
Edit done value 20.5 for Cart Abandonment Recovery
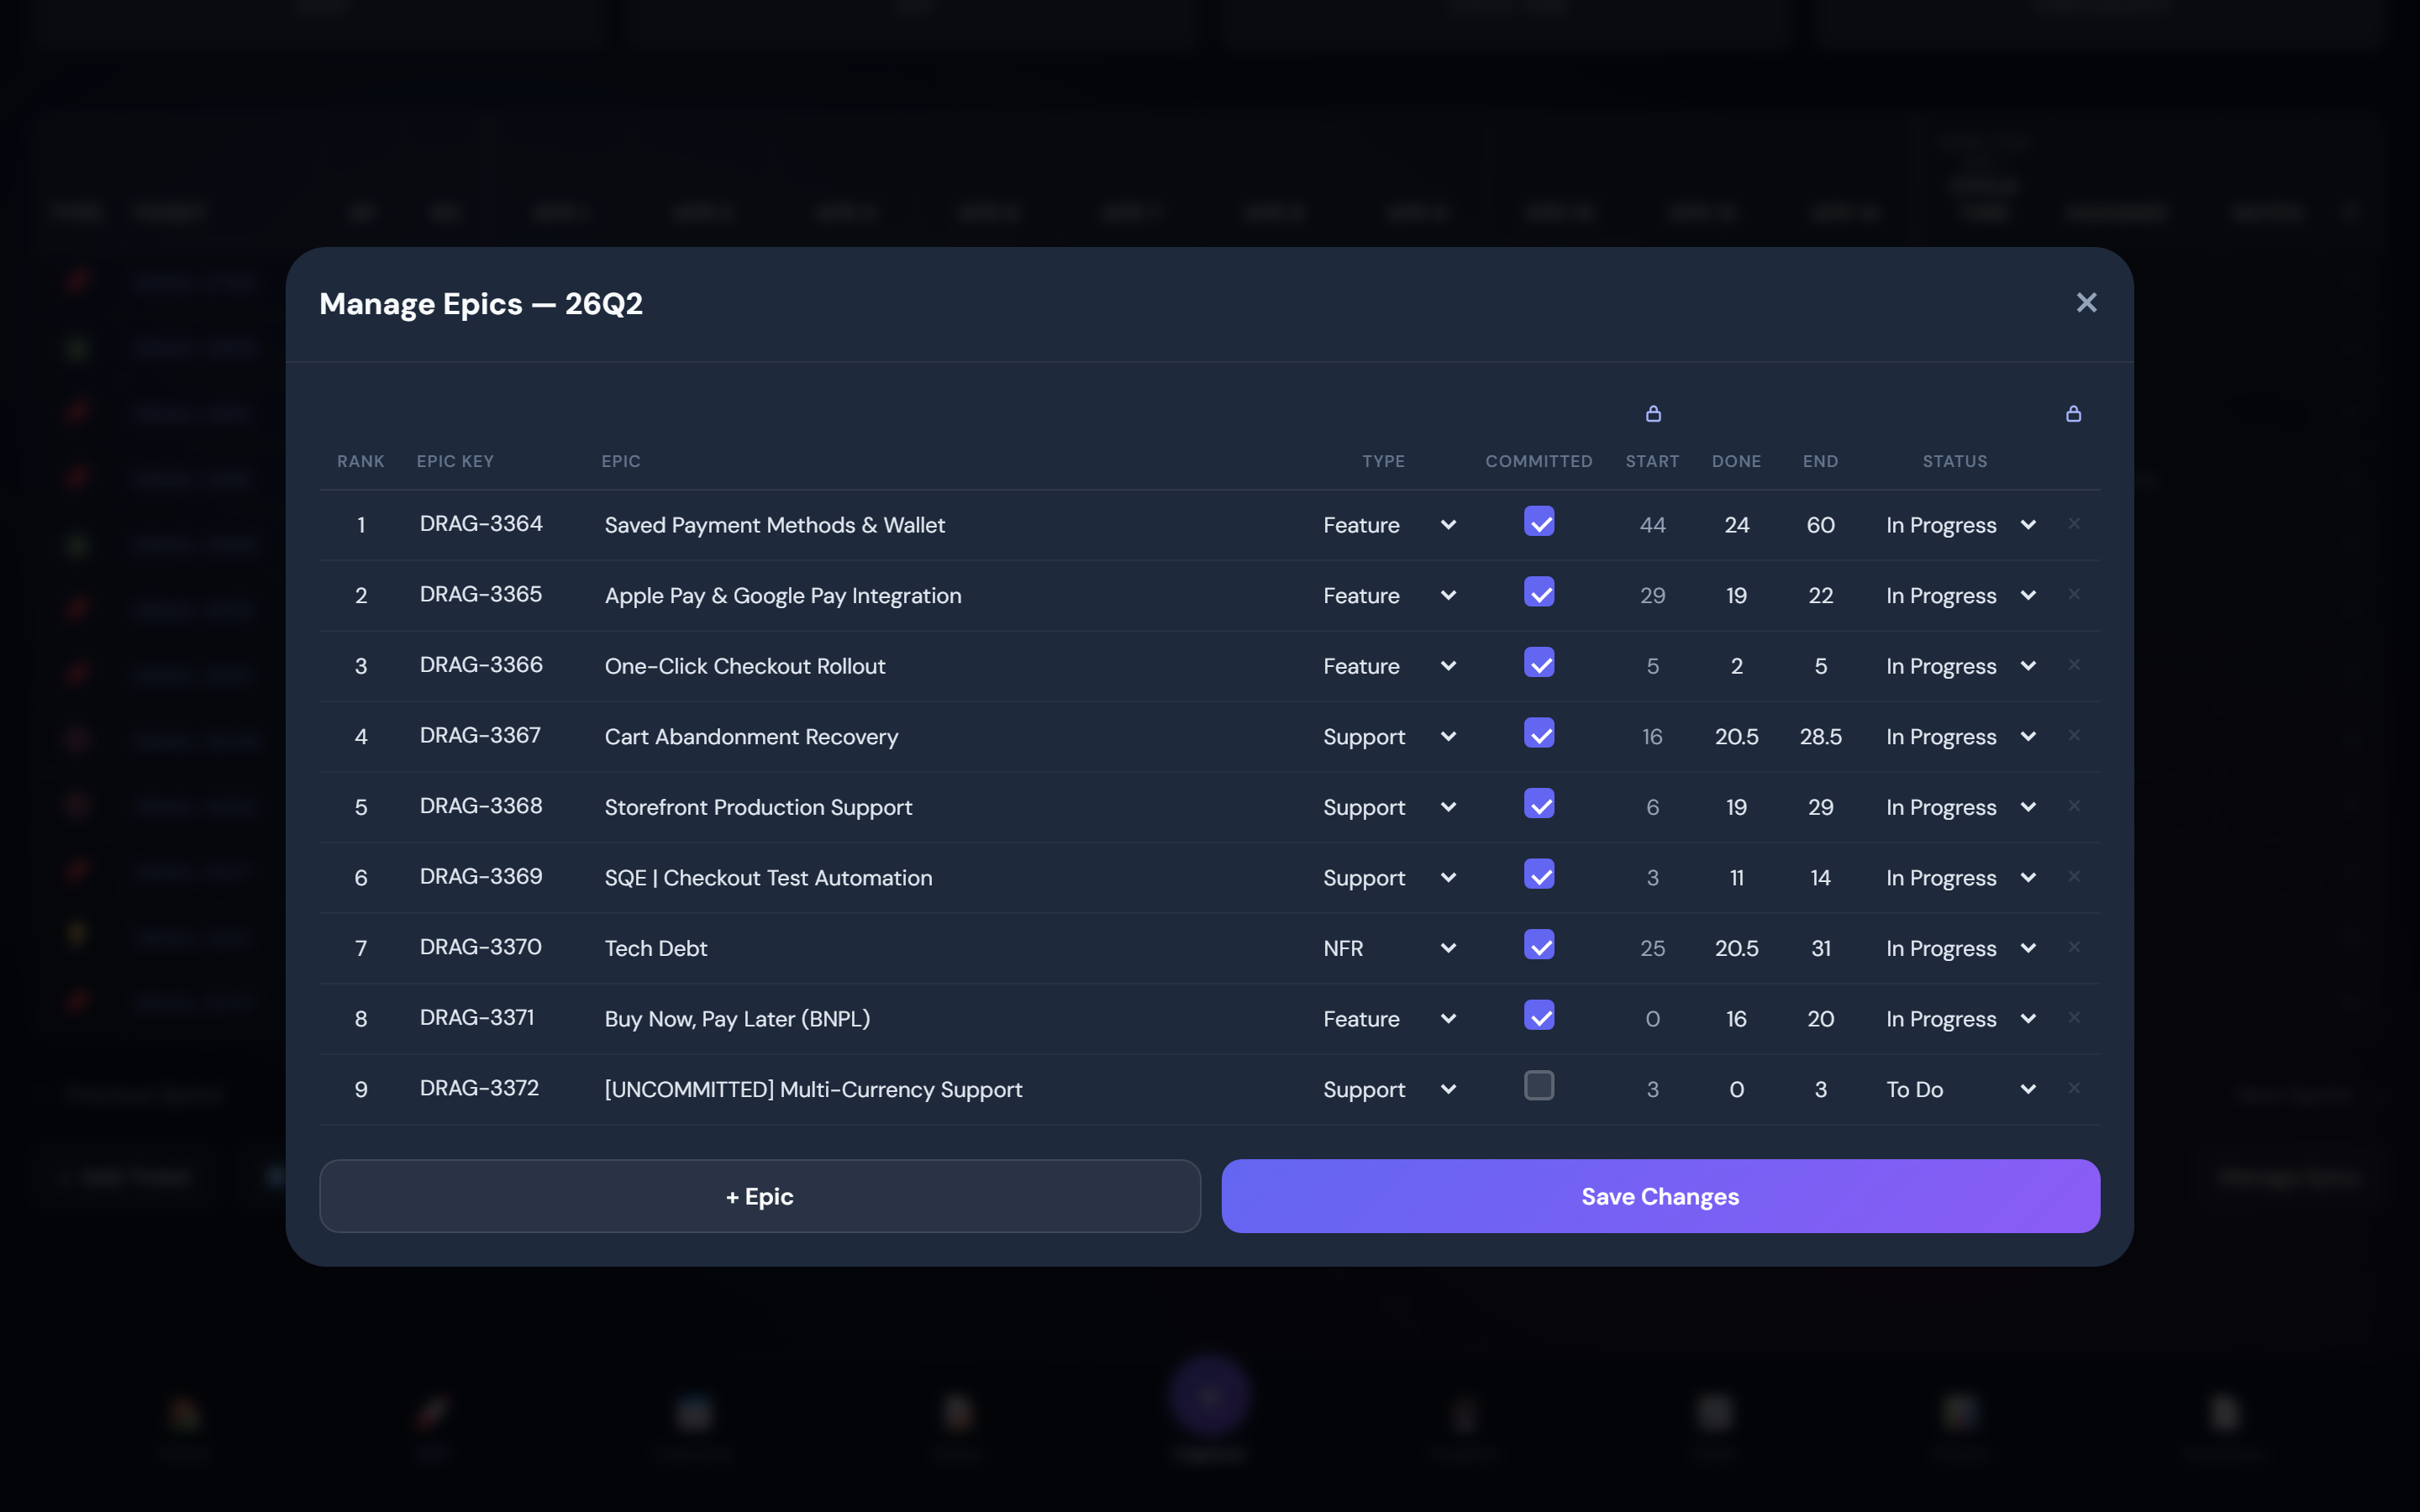click(x=1736, y=737)
